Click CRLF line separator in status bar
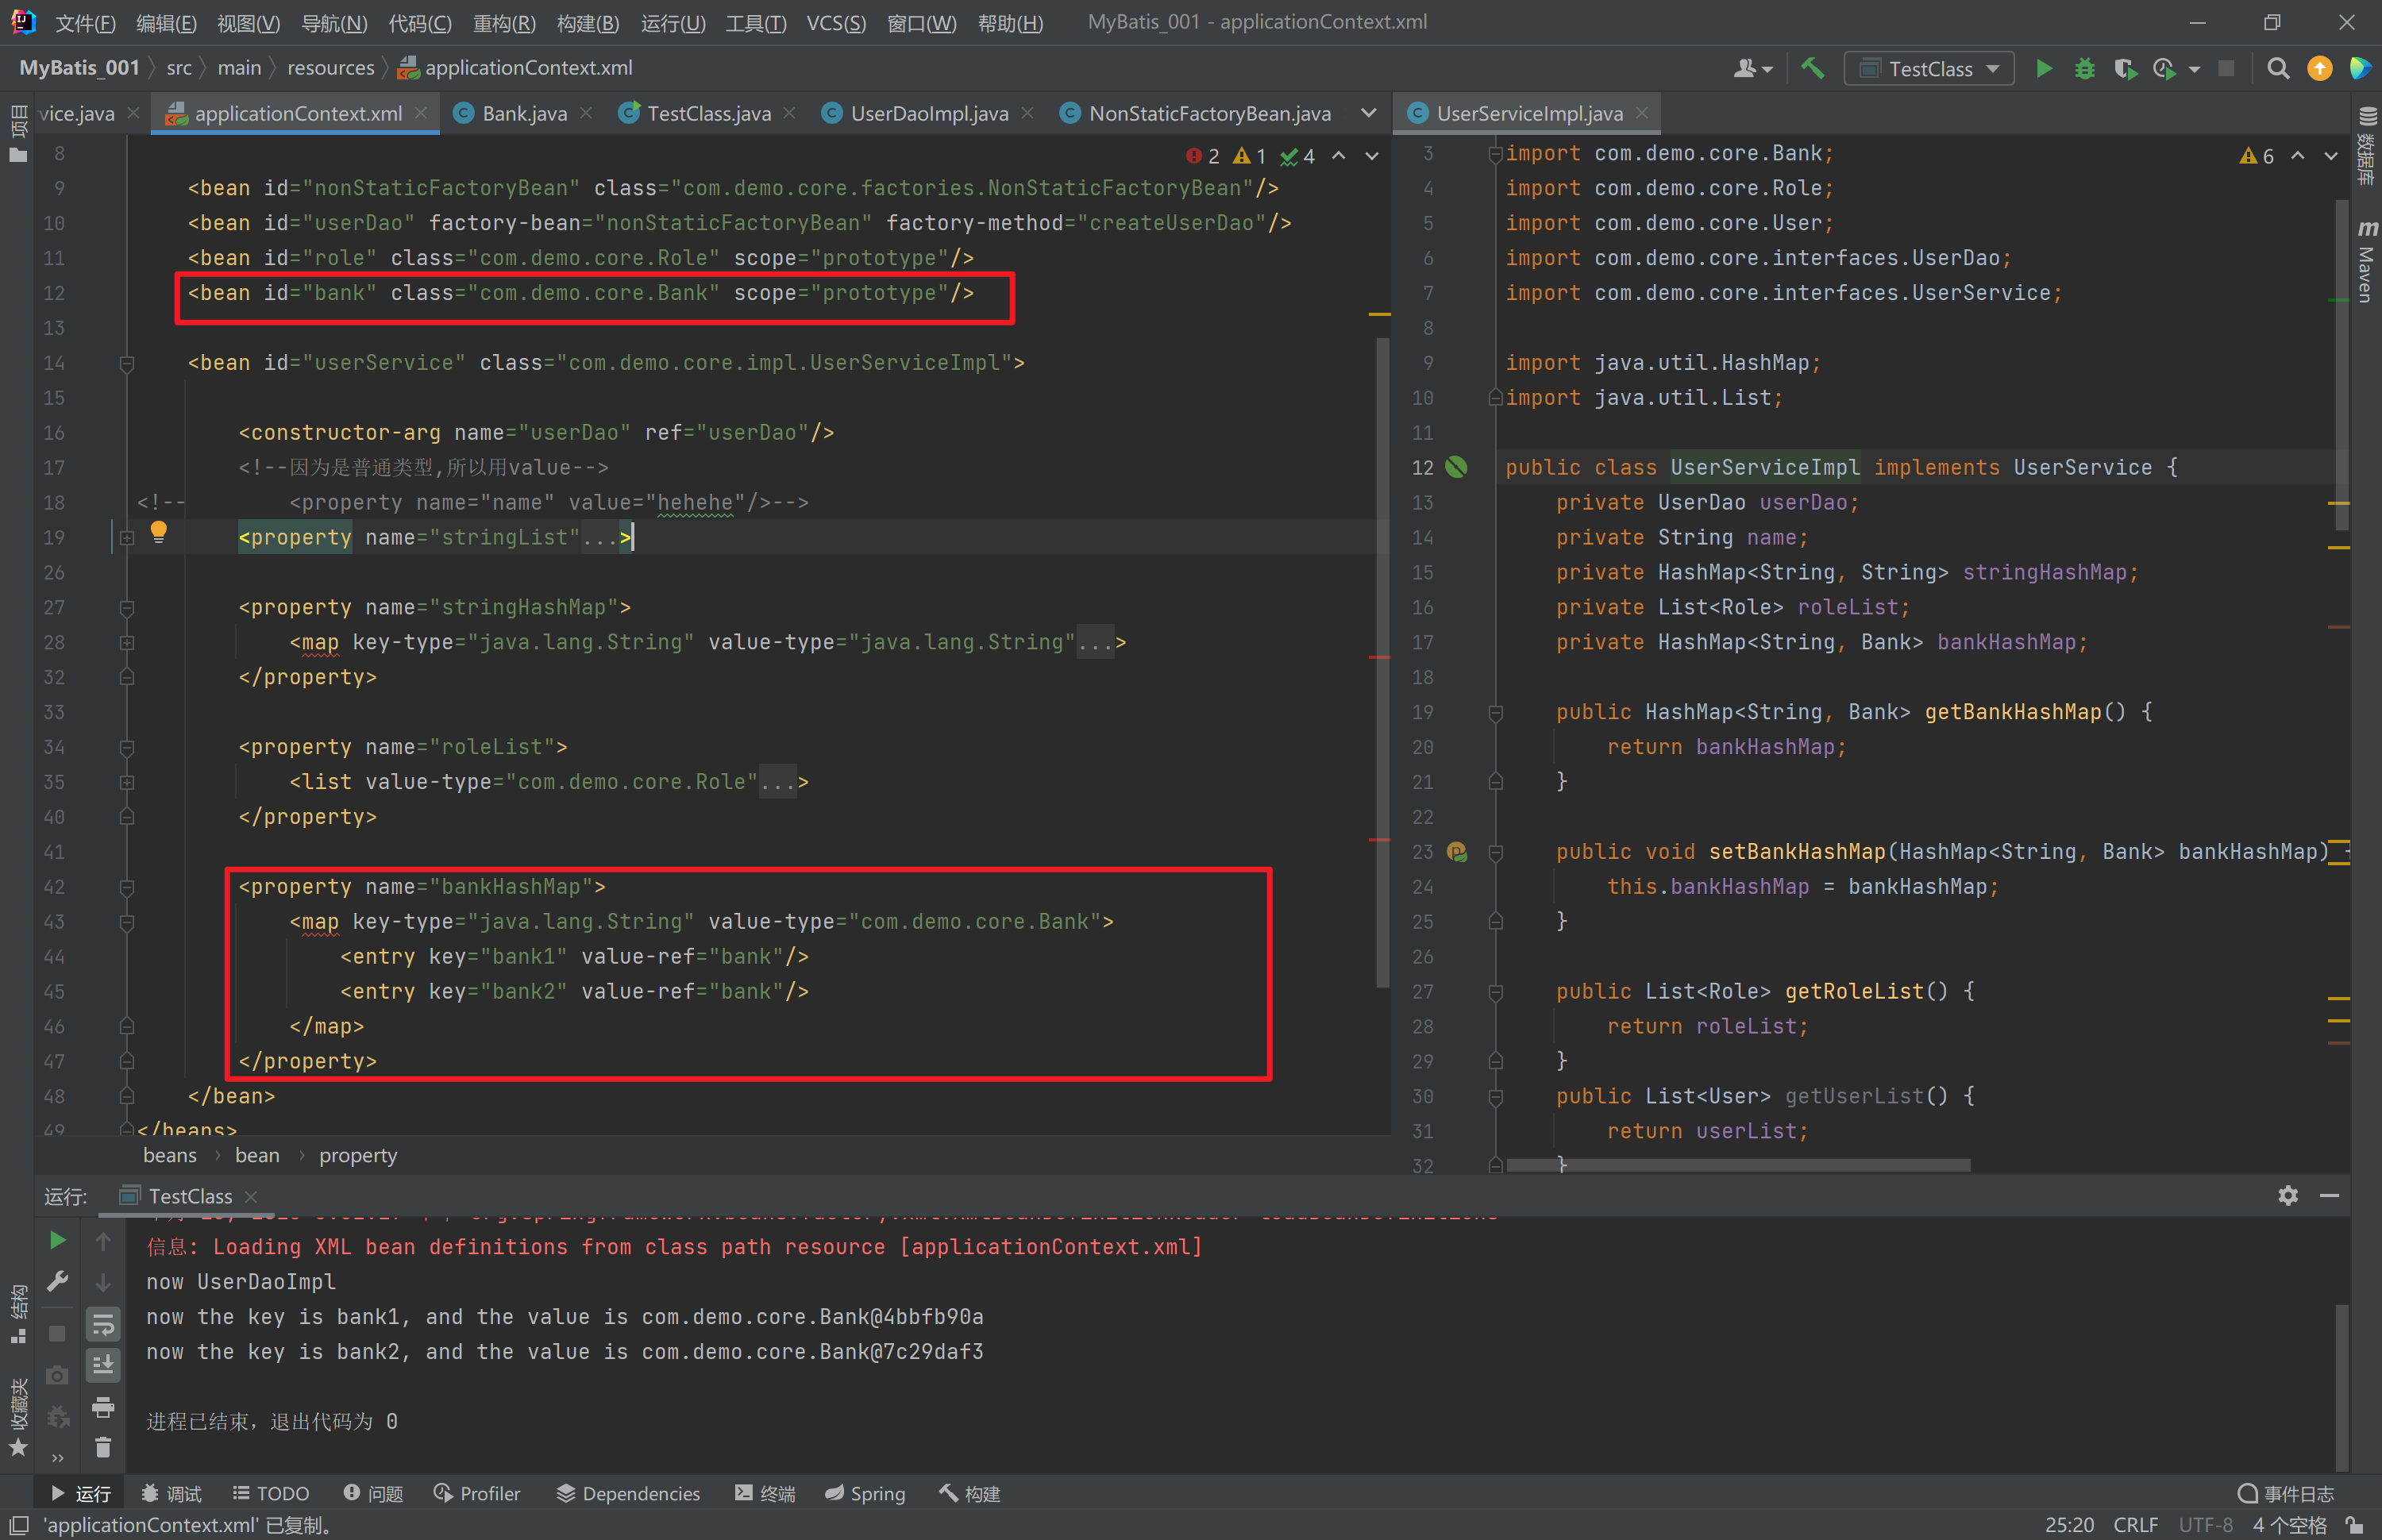 click(x=2135, y=1525)
